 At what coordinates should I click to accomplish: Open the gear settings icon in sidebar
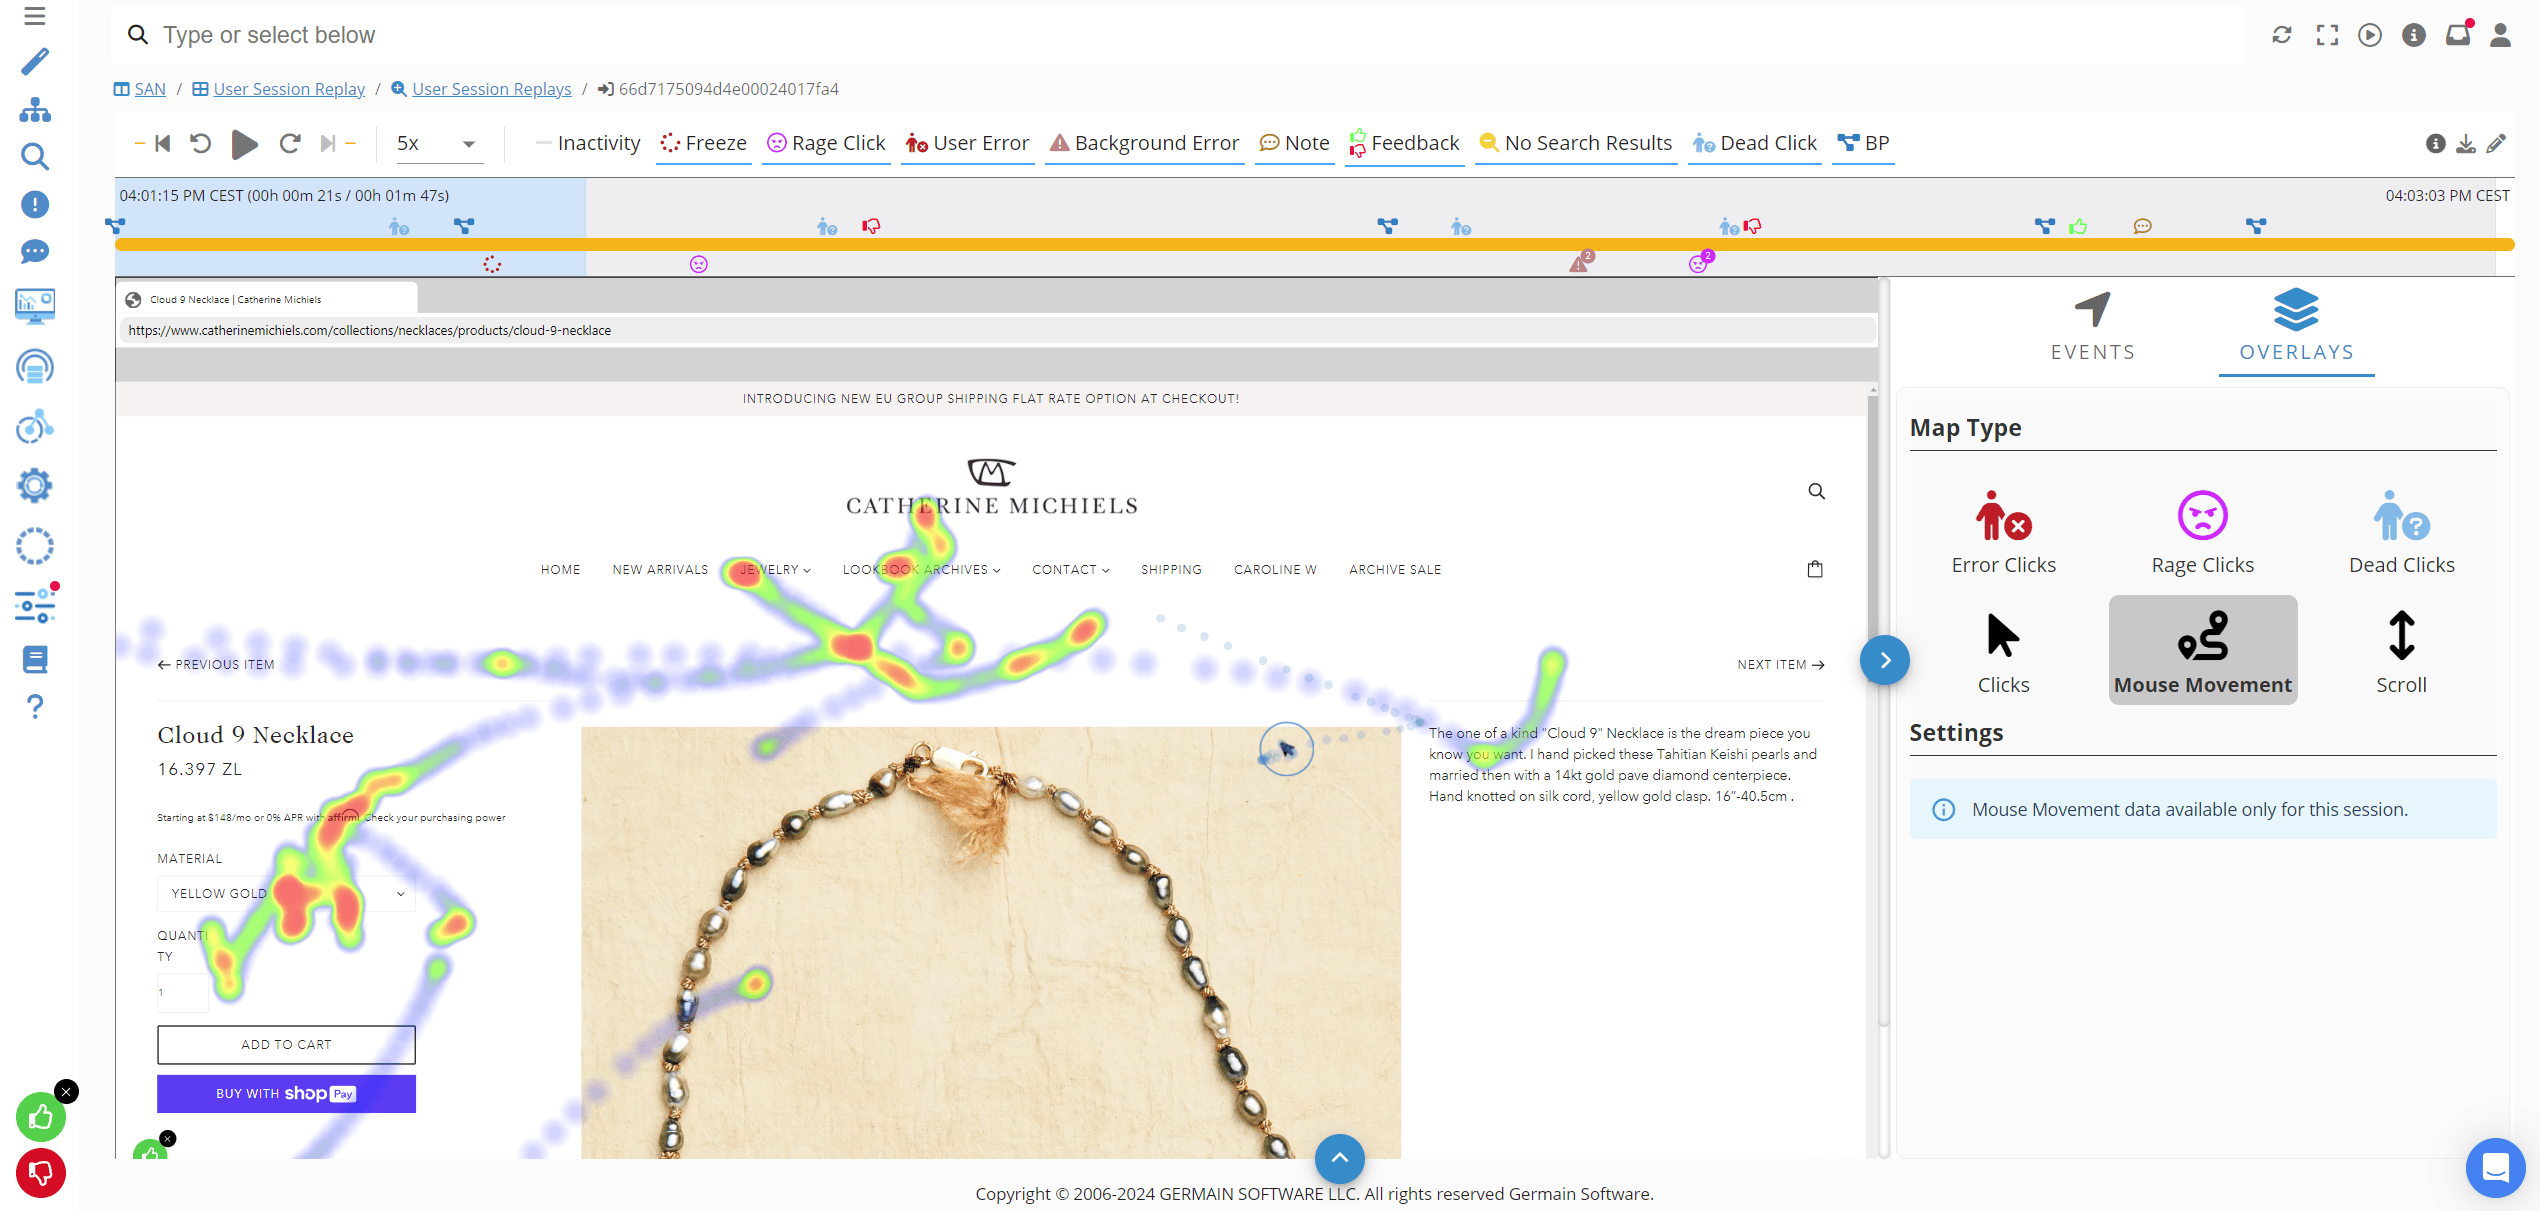pos(35,486)
